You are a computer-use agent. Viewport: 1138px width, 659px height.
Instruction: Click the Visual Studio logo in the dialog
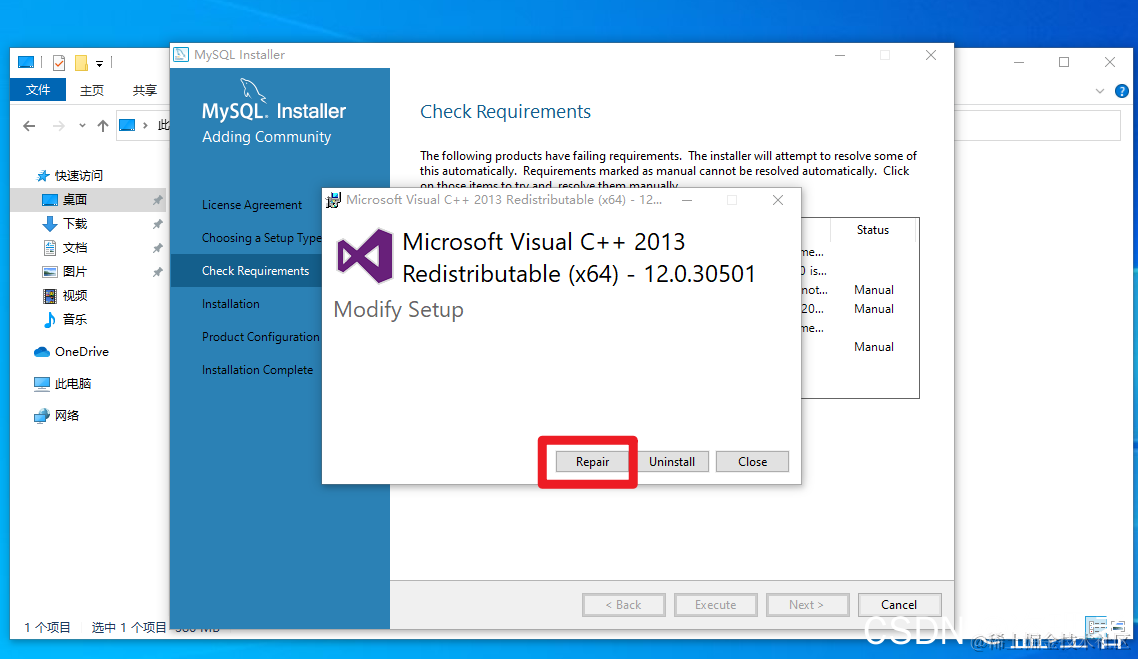click(x=364, y=256)
